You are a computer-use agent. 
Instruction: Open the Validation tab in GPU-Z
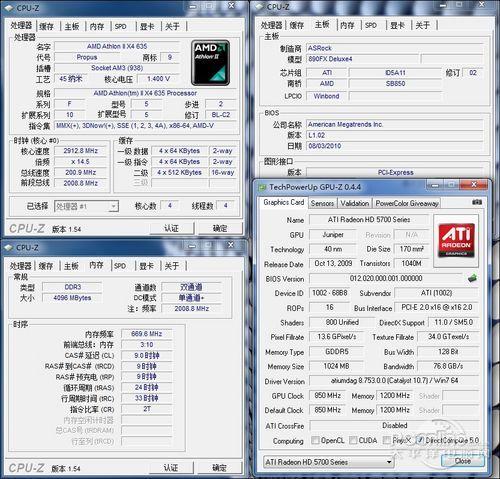click(x=355, y=203)
